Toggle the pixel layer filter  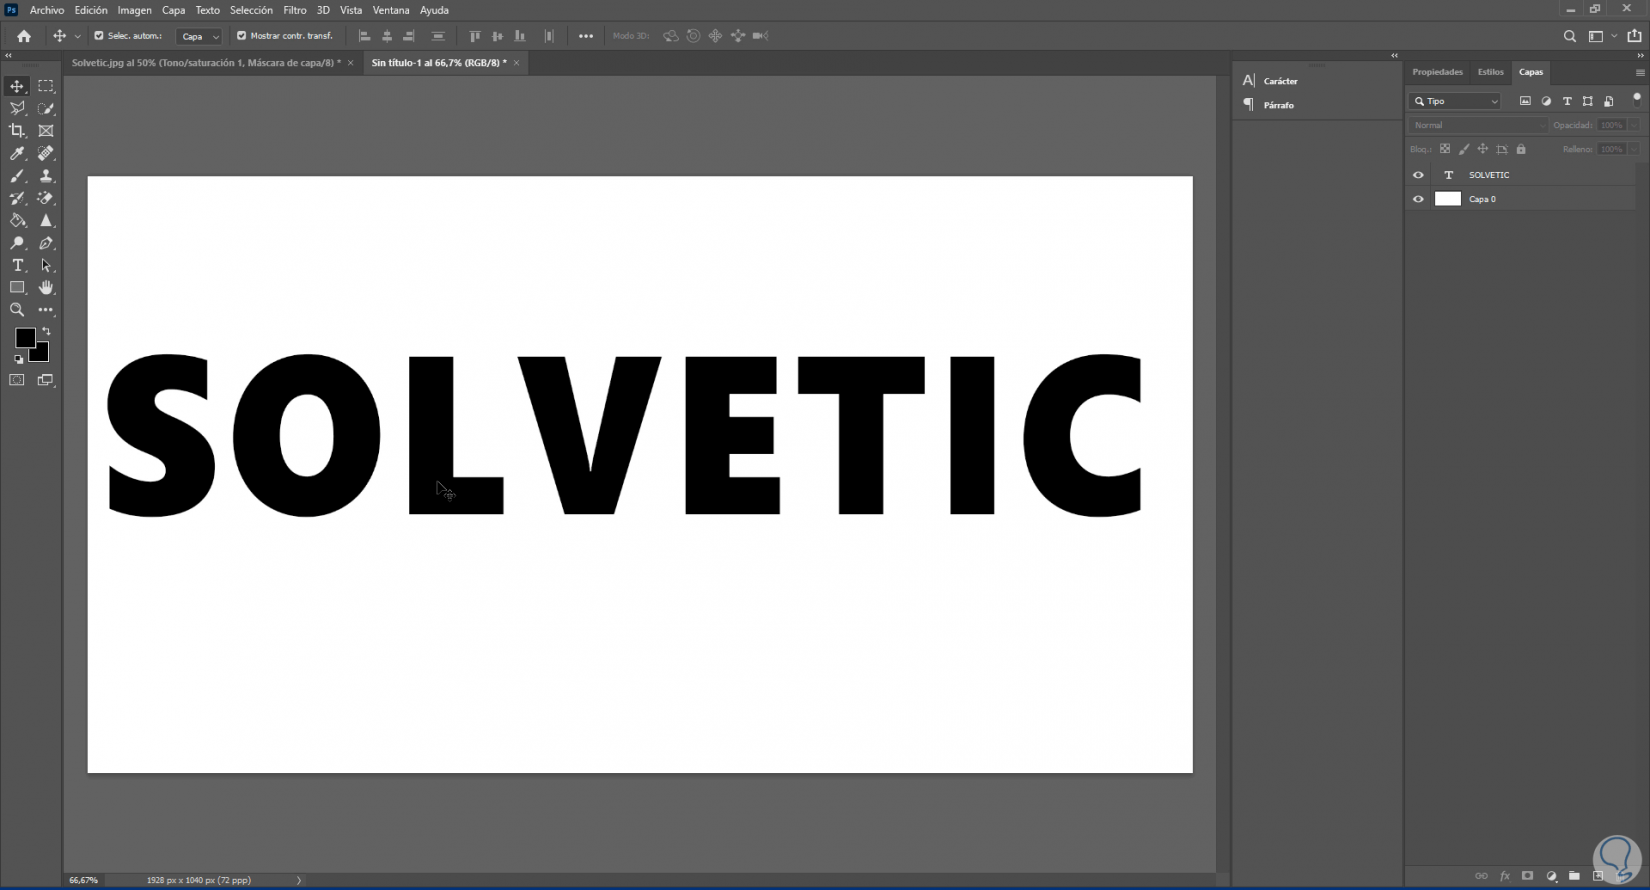tap(1525, 101)
